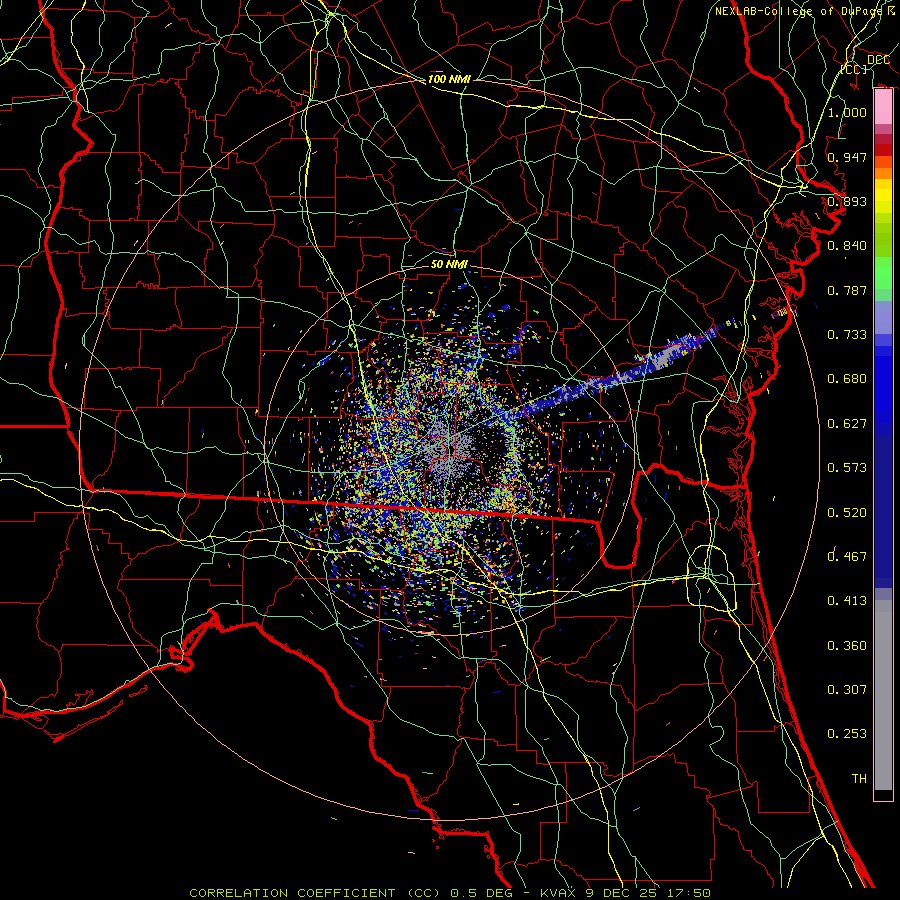Screen dimensions: 900x900
Task: Select the 0.627 scale value
Action: click(x=847, y=424)
